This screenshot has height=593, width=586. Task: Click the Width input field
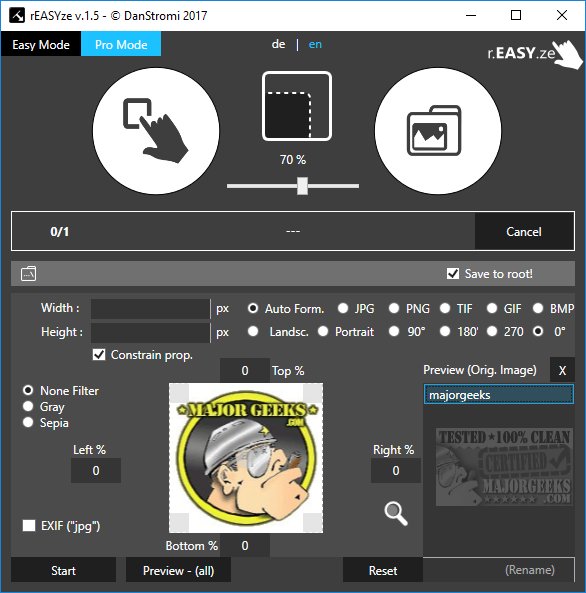[x=150, y=309]
